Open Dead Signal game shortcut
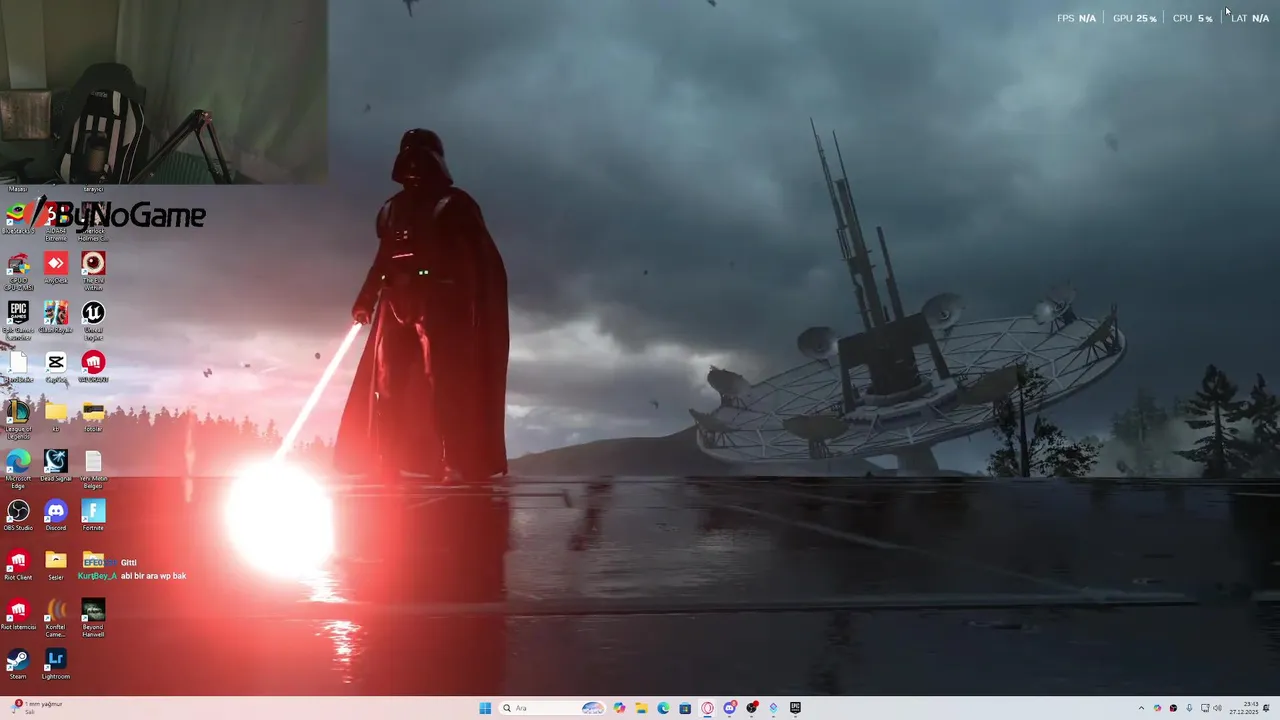 pyautogui.click(x=56, y=465)
